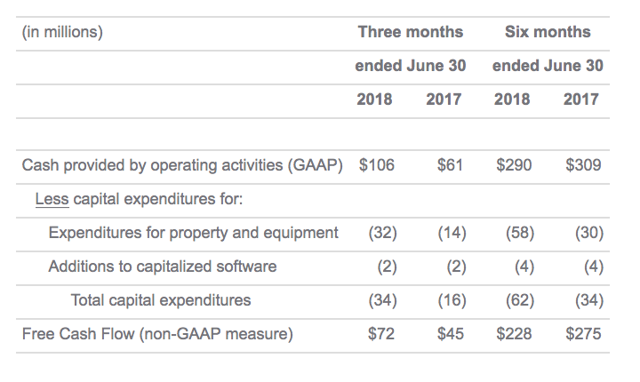The width and height of the screenshot is (640, 382).
Task: Click the (62) total capital expenditures value
Action: [x=520, y=300]
